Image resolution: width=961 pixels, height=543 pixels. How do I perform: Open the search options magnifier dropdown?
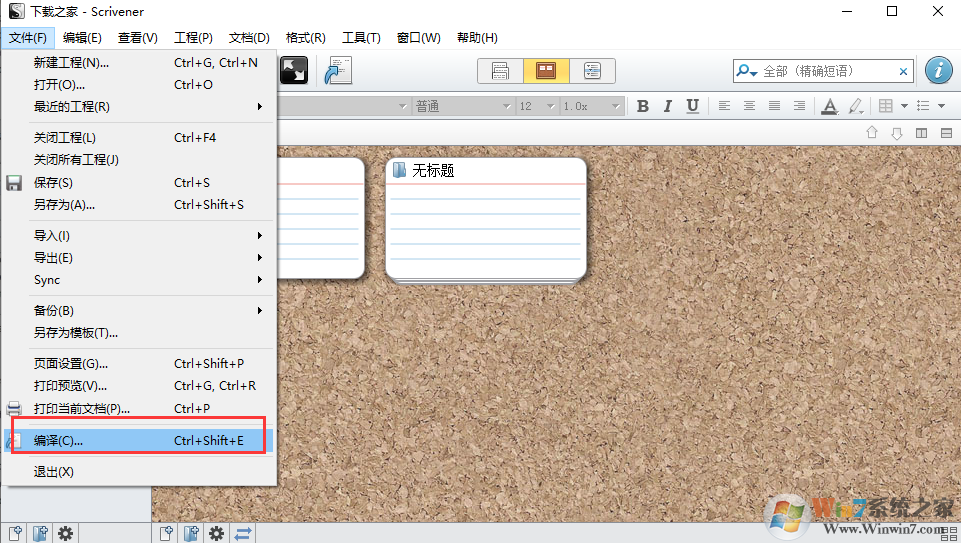pyautogui.click(x=747, y=71)
